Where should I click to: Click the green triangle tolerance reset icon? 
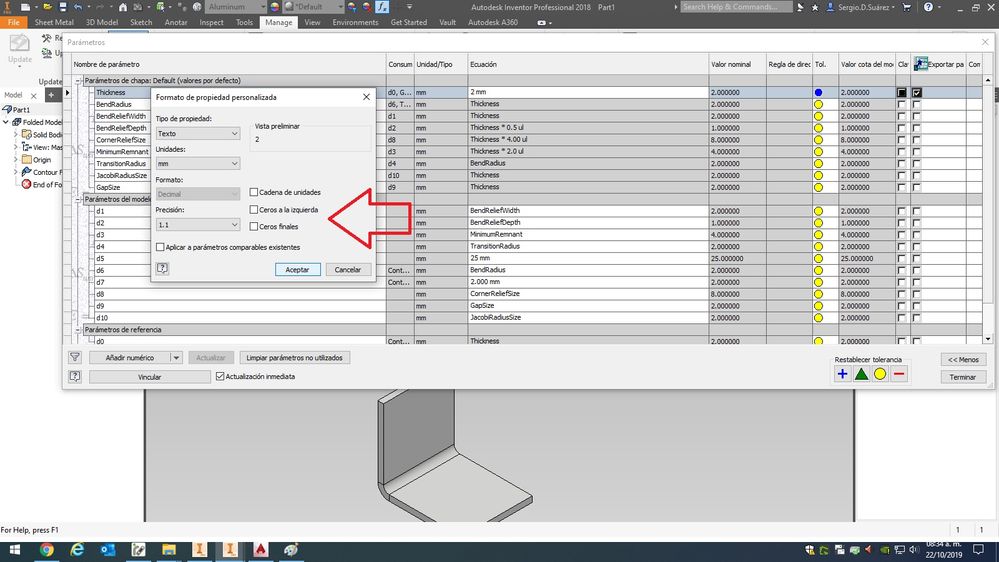[861, 374]
